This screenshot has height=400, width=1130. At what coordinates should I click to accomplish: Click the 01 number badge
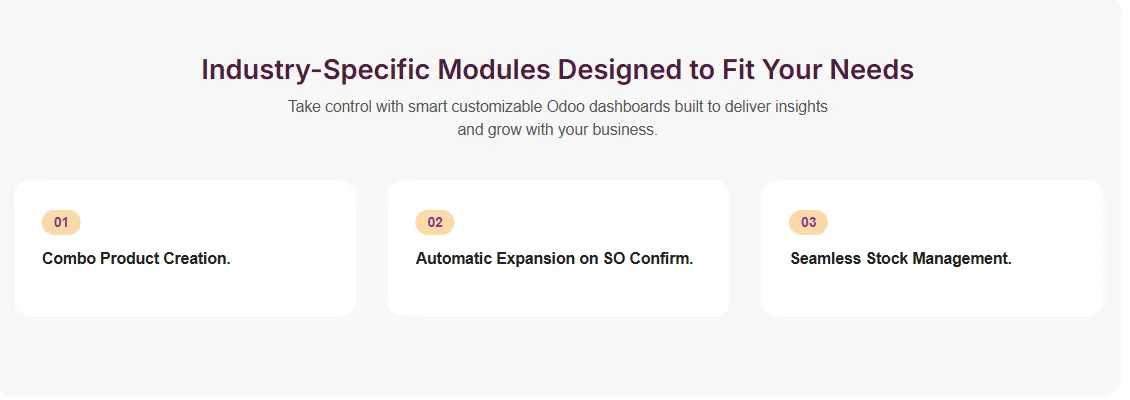coord(61,222)
